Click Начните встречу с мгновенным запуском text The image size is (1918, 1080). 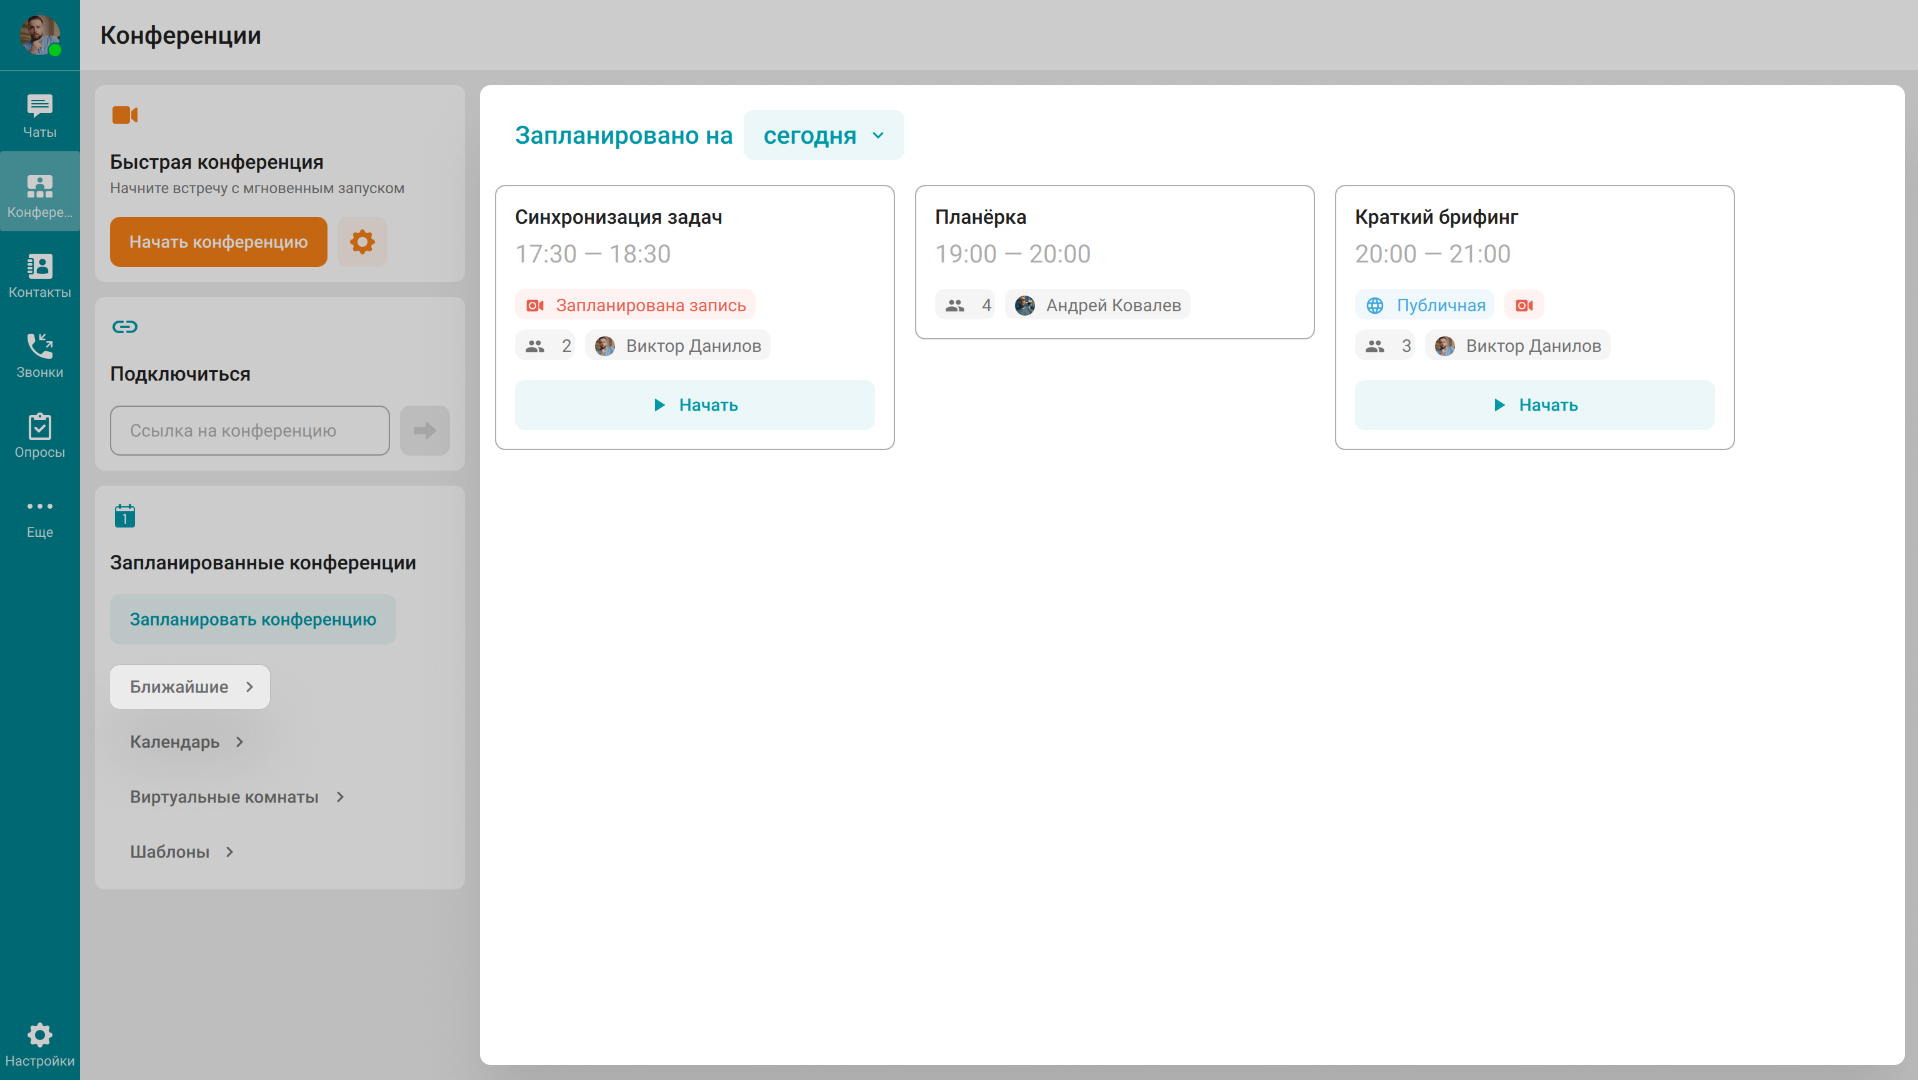[257, 188]
